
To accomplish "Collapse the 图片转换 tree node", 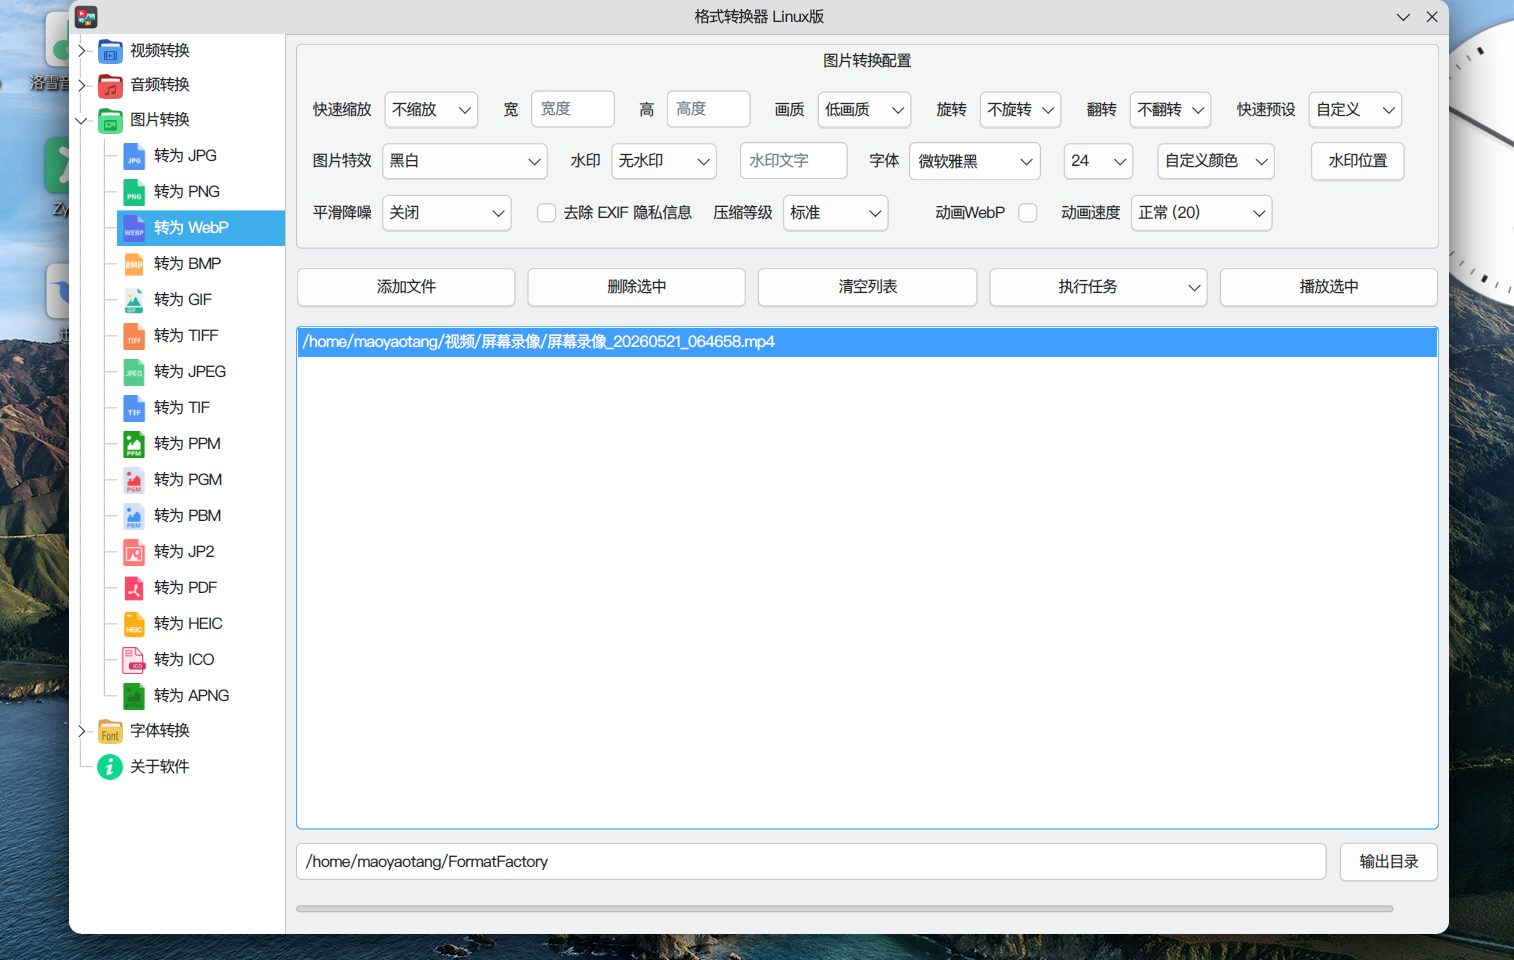I will [x=83, y=120].
